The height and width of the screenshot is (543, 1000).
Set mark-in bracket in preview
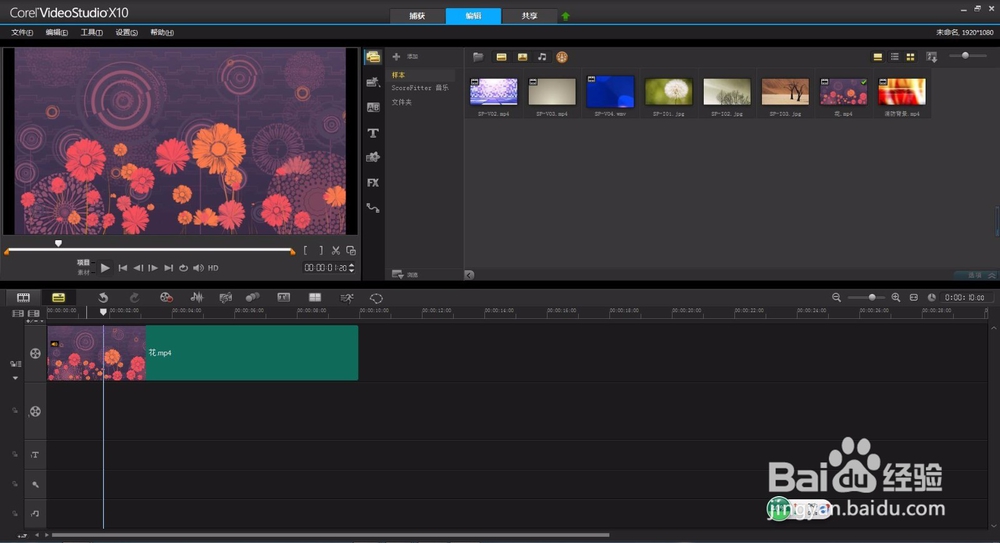(x=305, y=251)
